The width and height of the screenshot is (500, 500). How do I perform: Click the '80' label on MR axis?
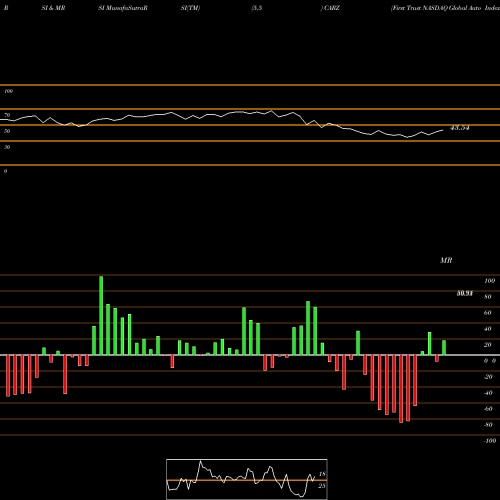pyautogui.click(x=488, y=297)
